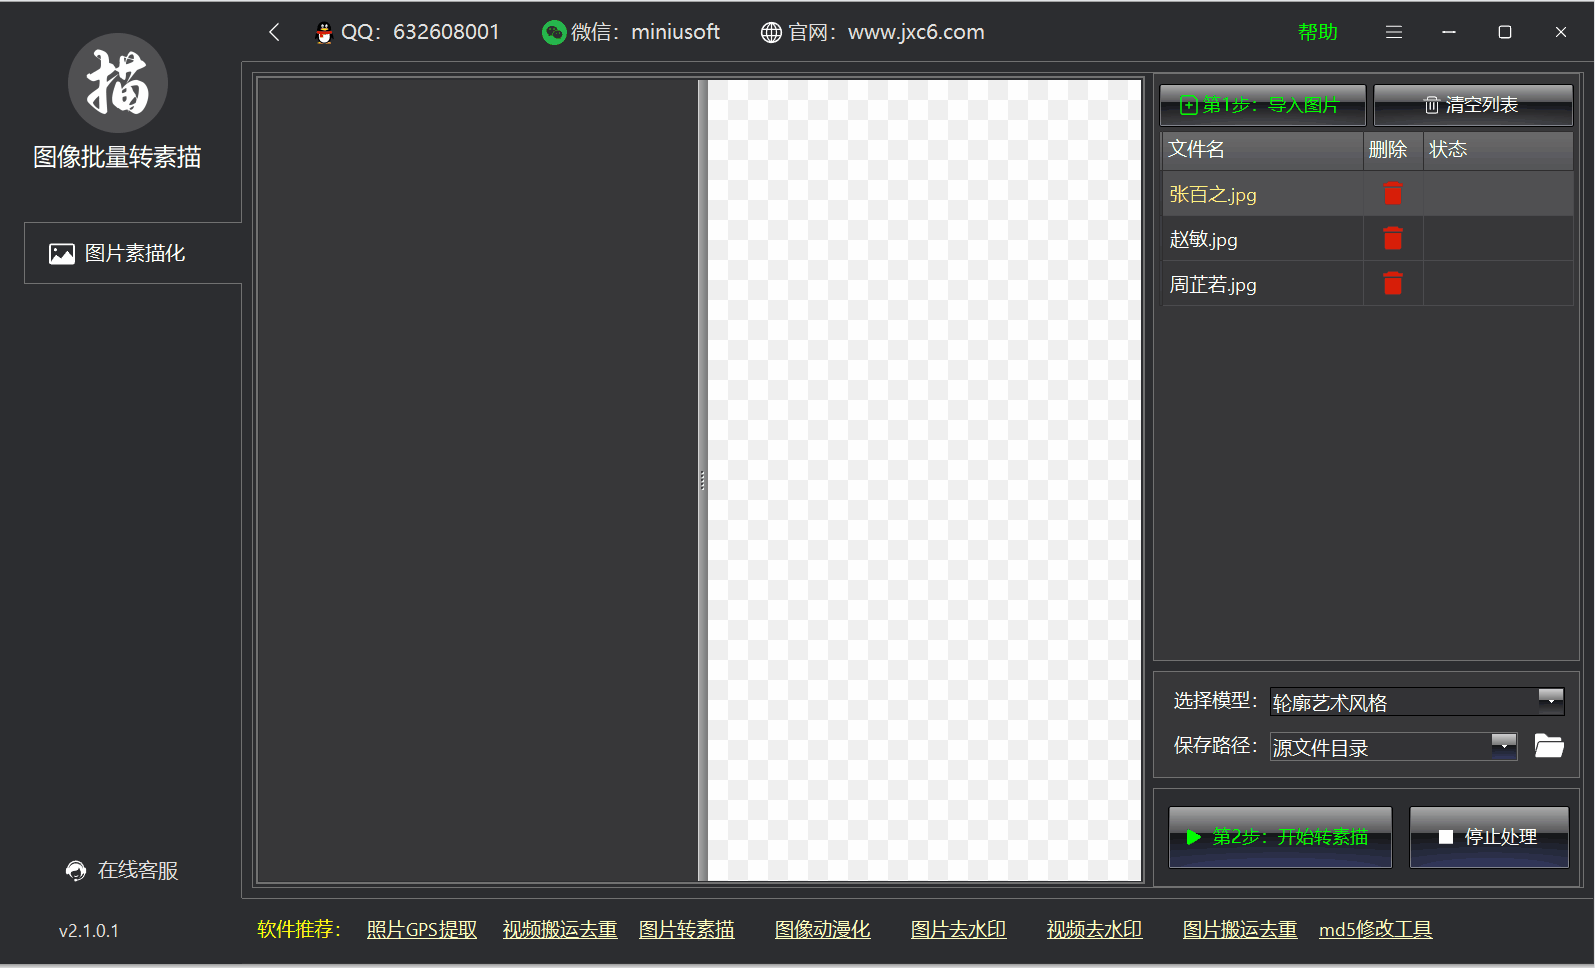This screenshot has height=968, width=1595.
Task: Delete 赵敏.jpg using its red trash icon
Action: [x=1393, y=238]
